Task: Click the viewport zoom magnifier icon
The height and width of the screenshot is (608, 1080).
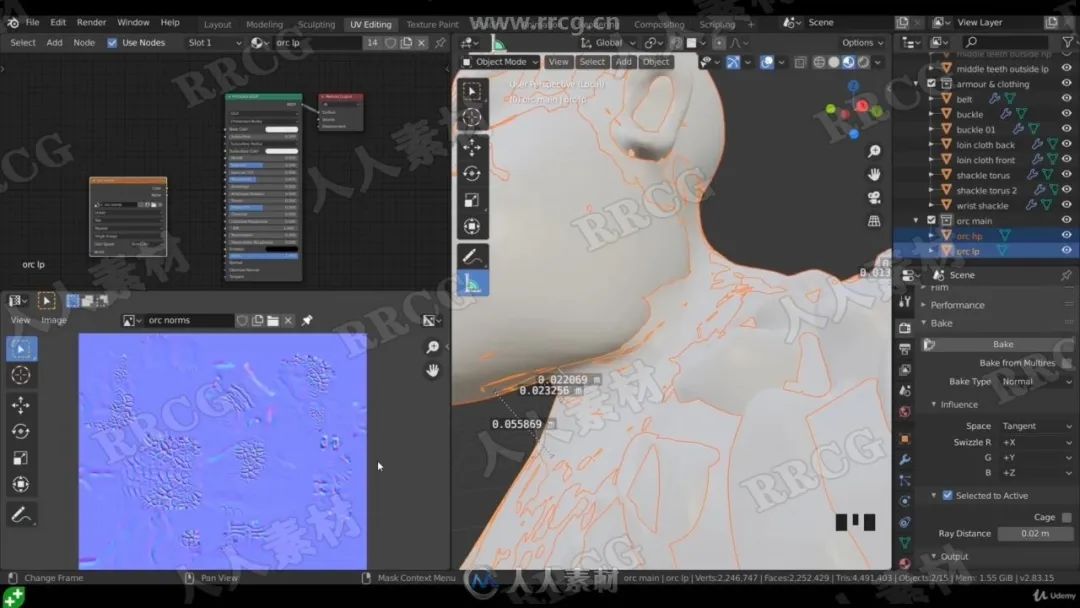Action: coord(874,151)
